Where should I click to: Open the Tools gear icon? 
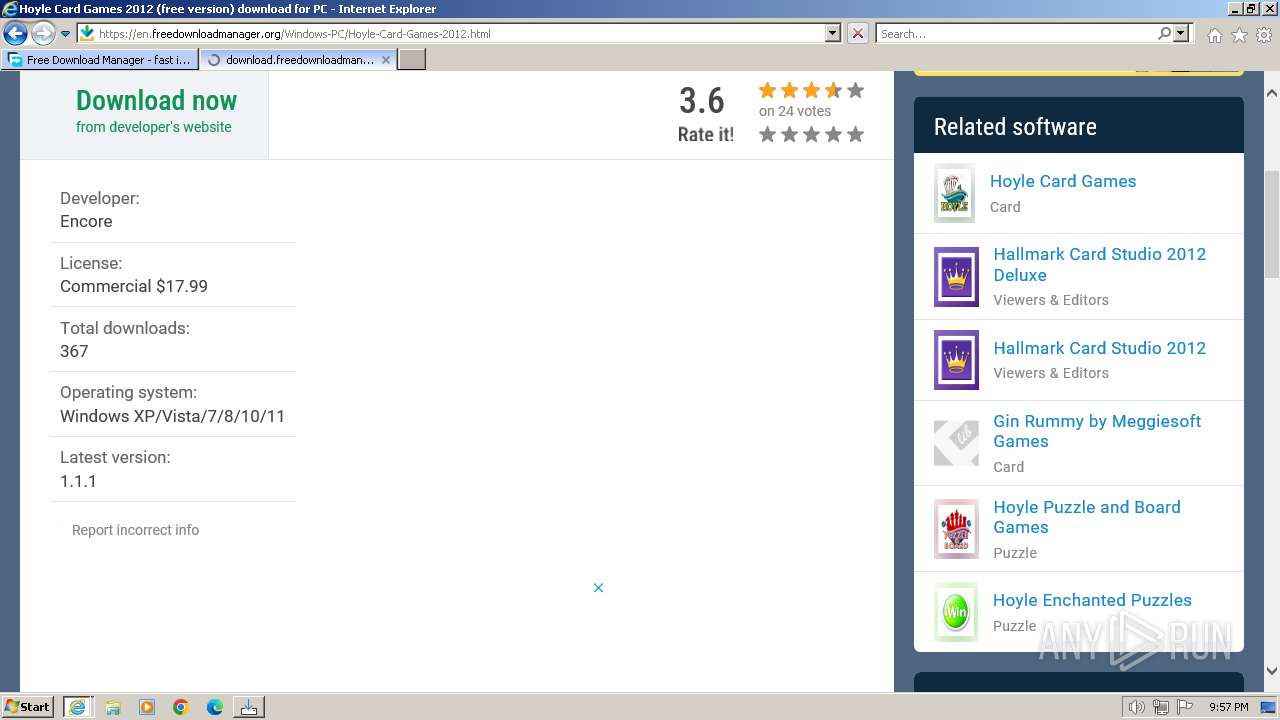click(1263, 35)
